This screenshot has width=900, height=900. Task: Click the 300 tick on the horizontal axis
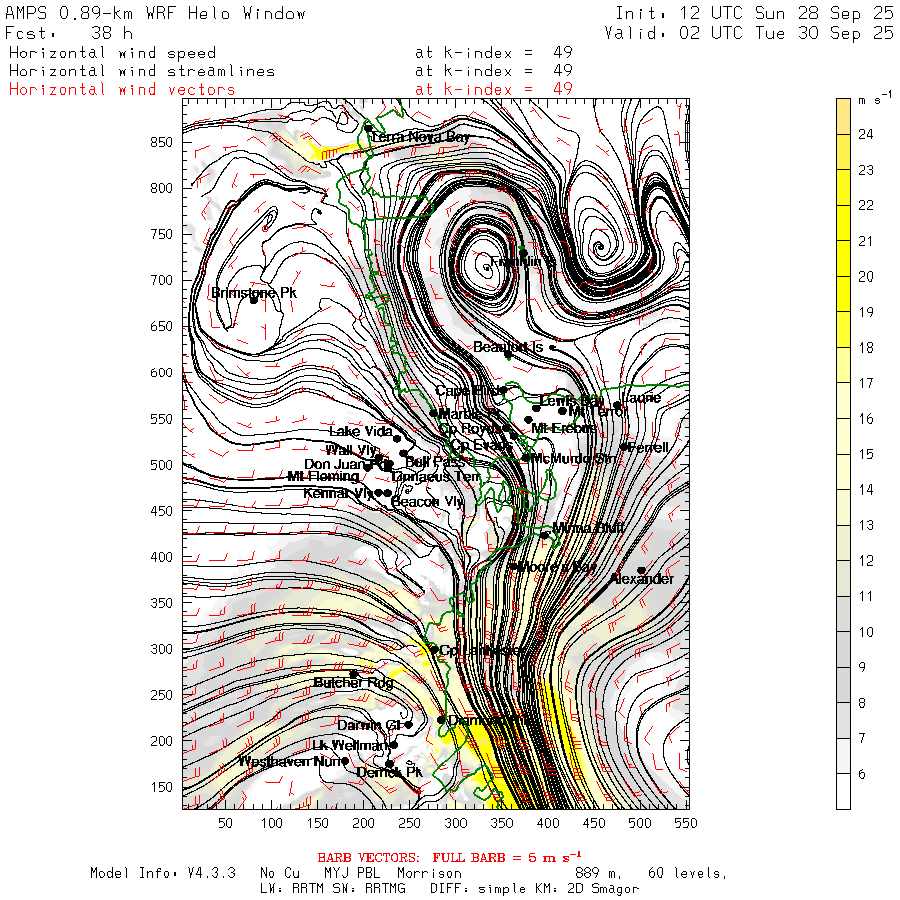coord(456,823)
